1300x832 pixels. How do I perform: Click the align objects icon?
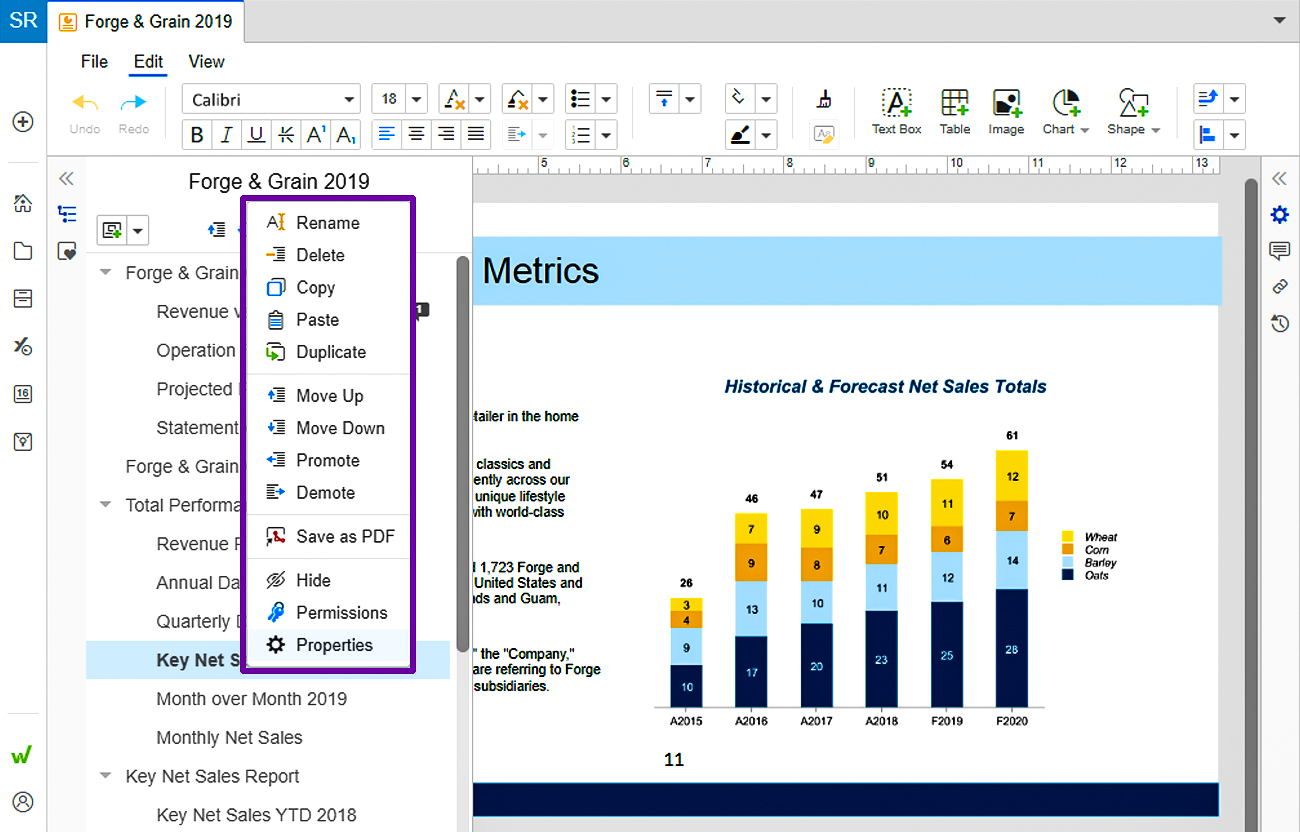point(1208,134)
